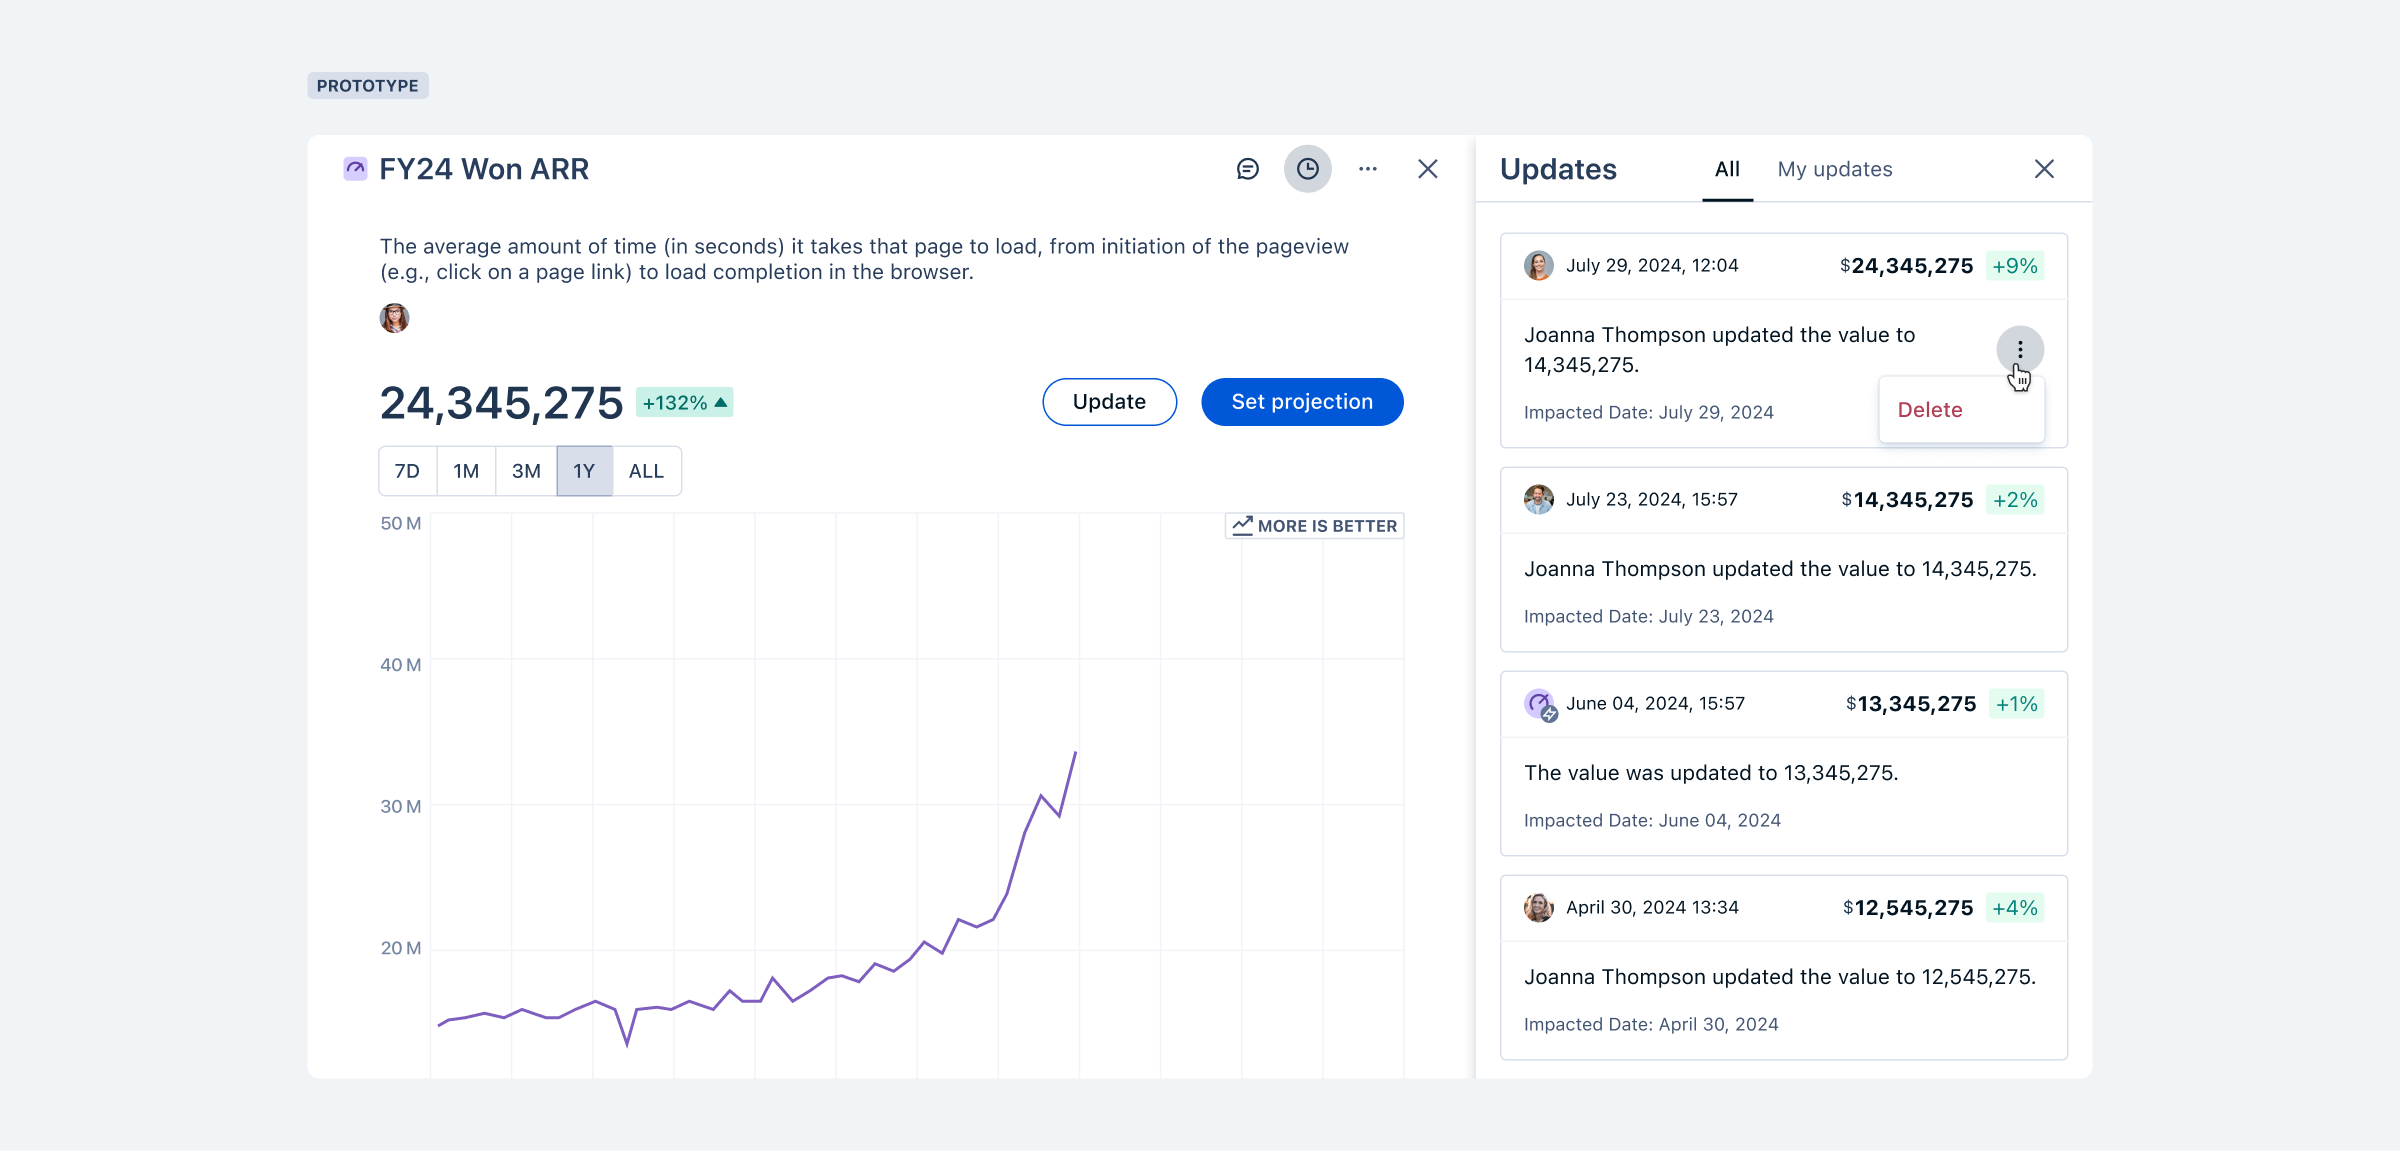This screenshot has width=2400, height=1151.
Task: Select the 7D time range
Action: [407, 471]
